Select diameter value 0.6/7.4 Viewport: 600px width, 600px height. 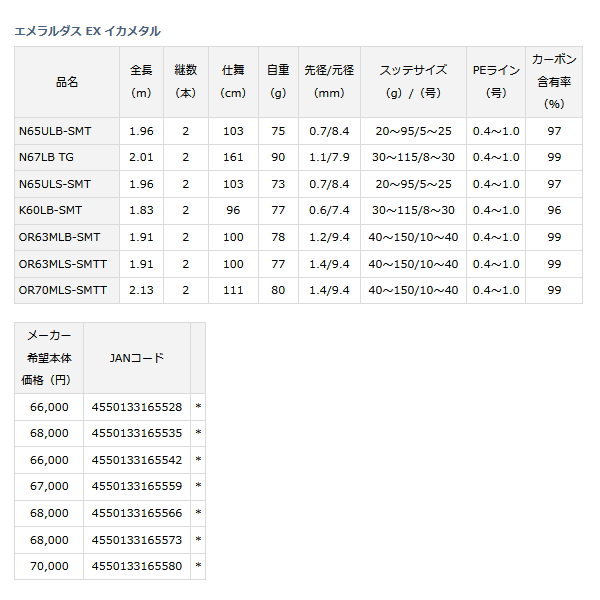(x=329, y=210)
